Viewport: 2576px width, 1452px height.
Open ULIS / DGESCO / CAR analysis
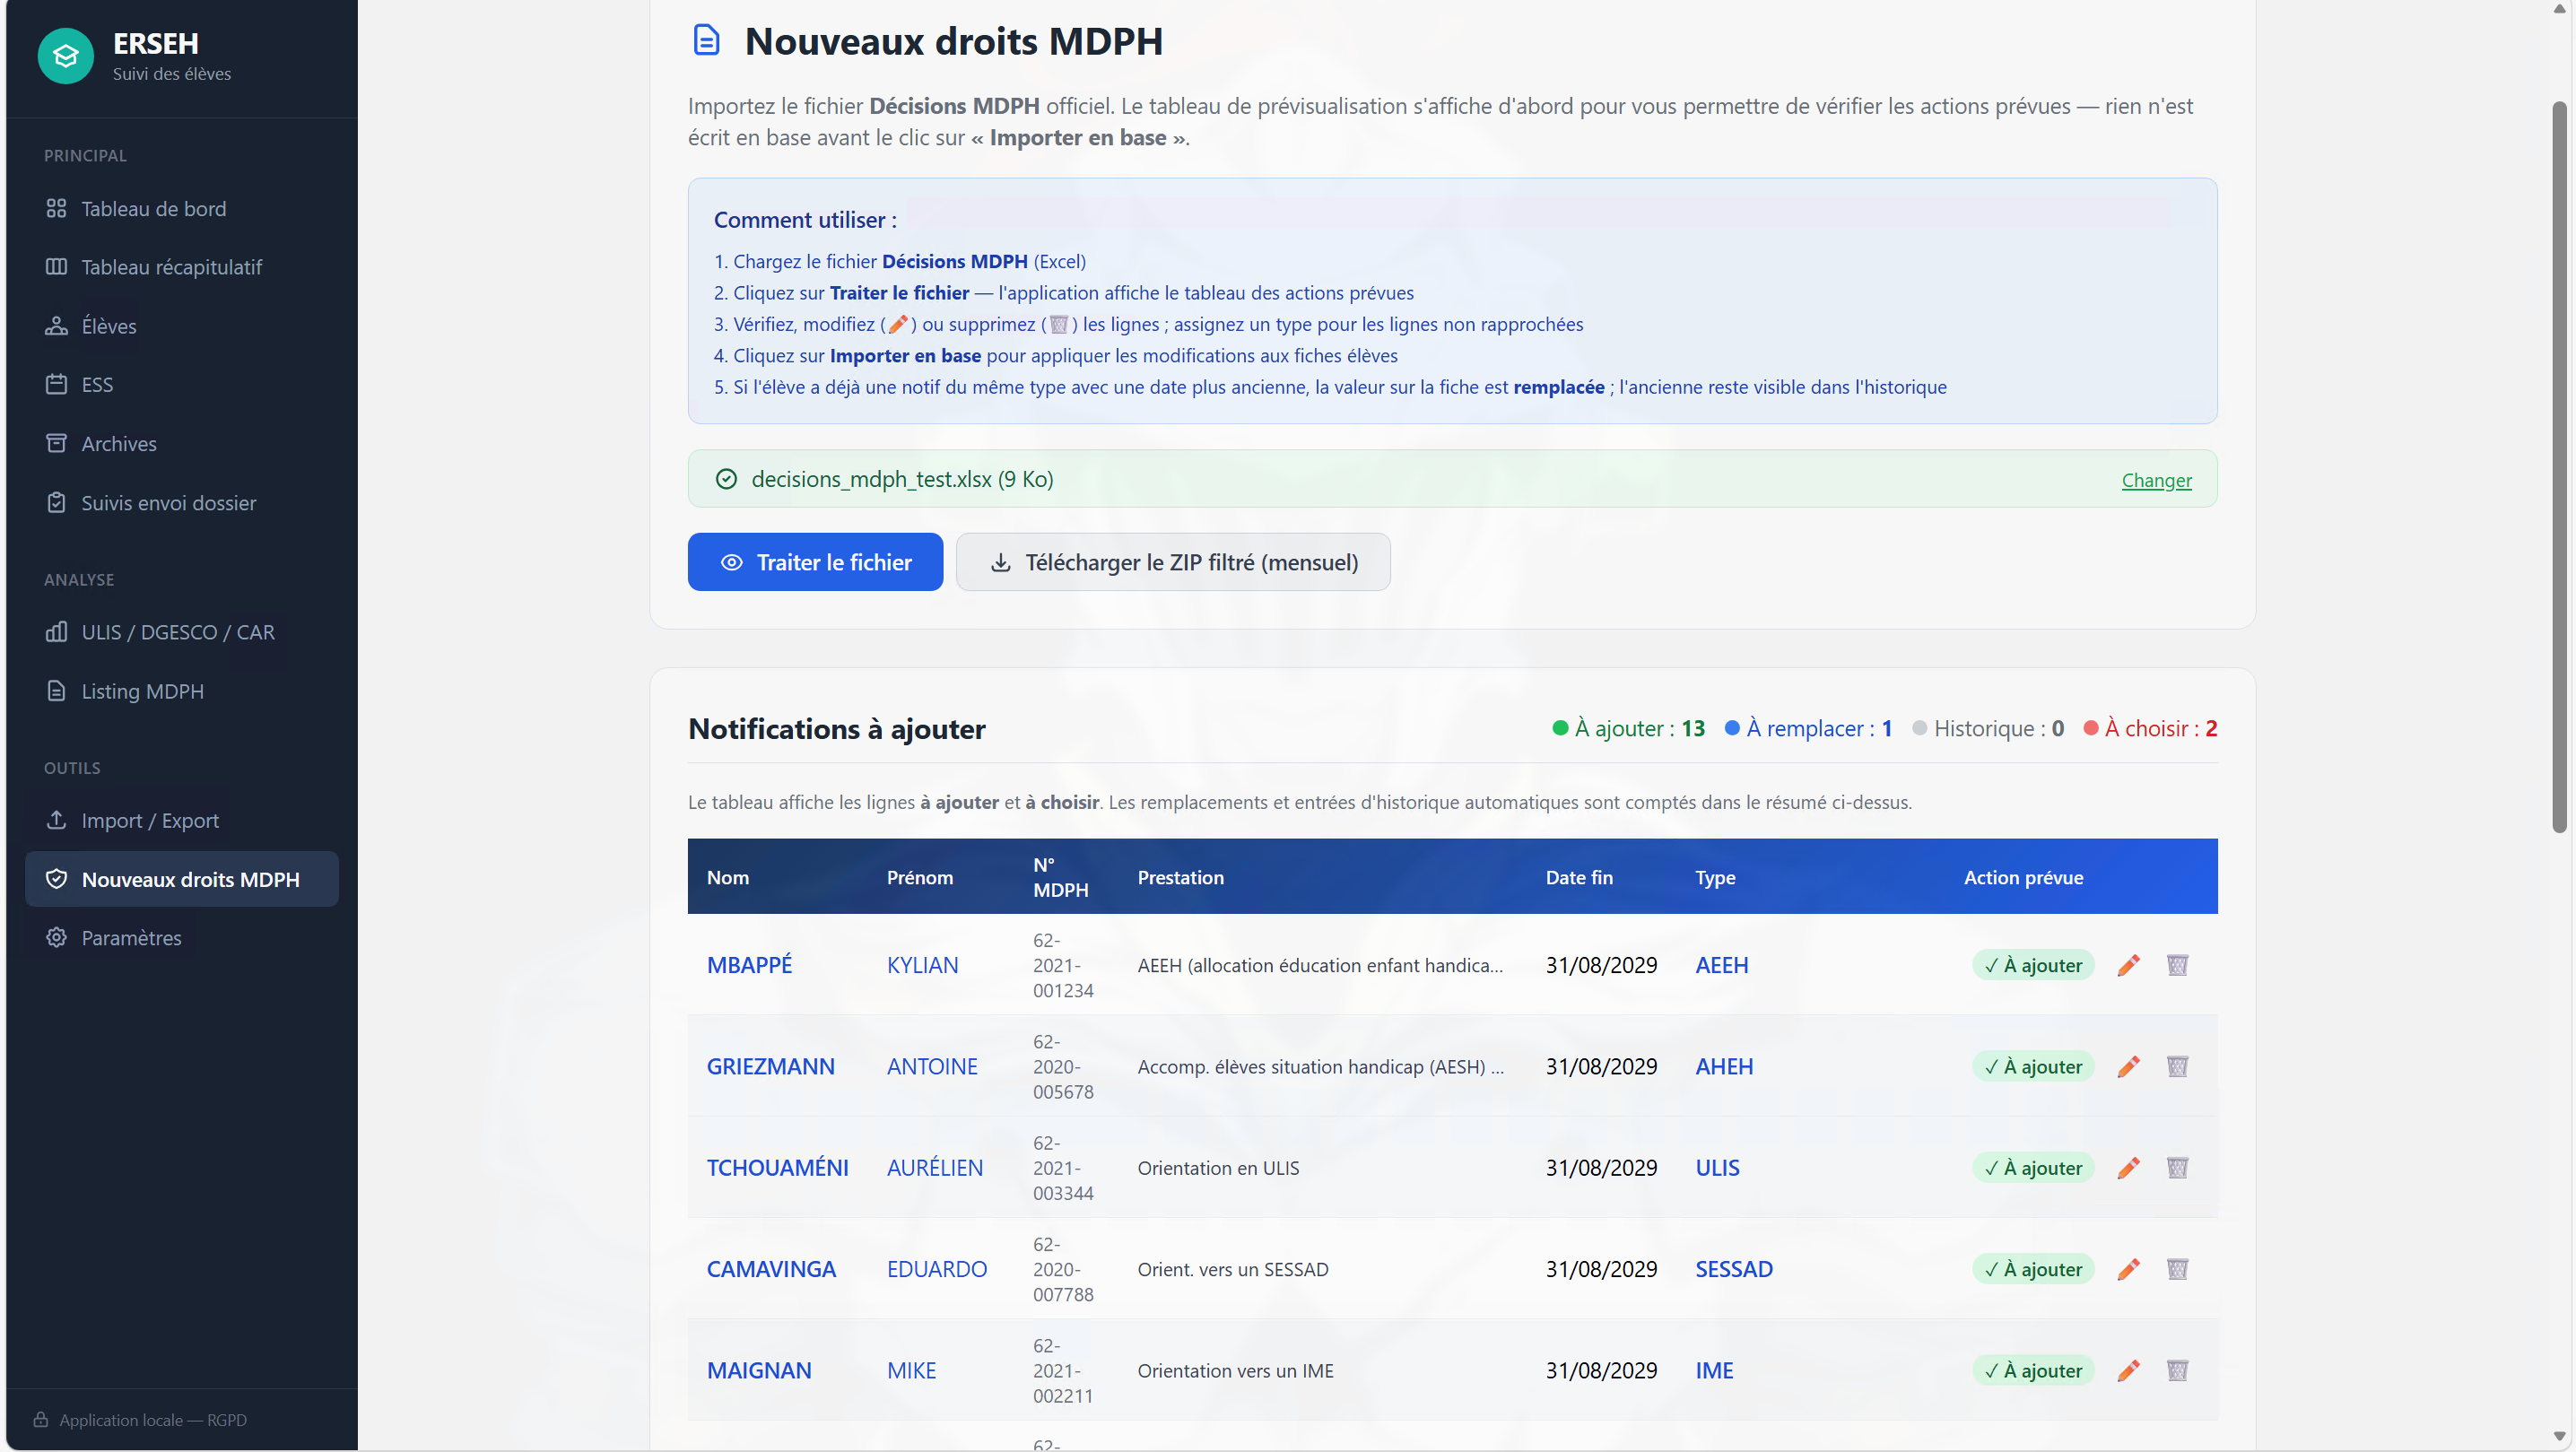click(182, 632)
